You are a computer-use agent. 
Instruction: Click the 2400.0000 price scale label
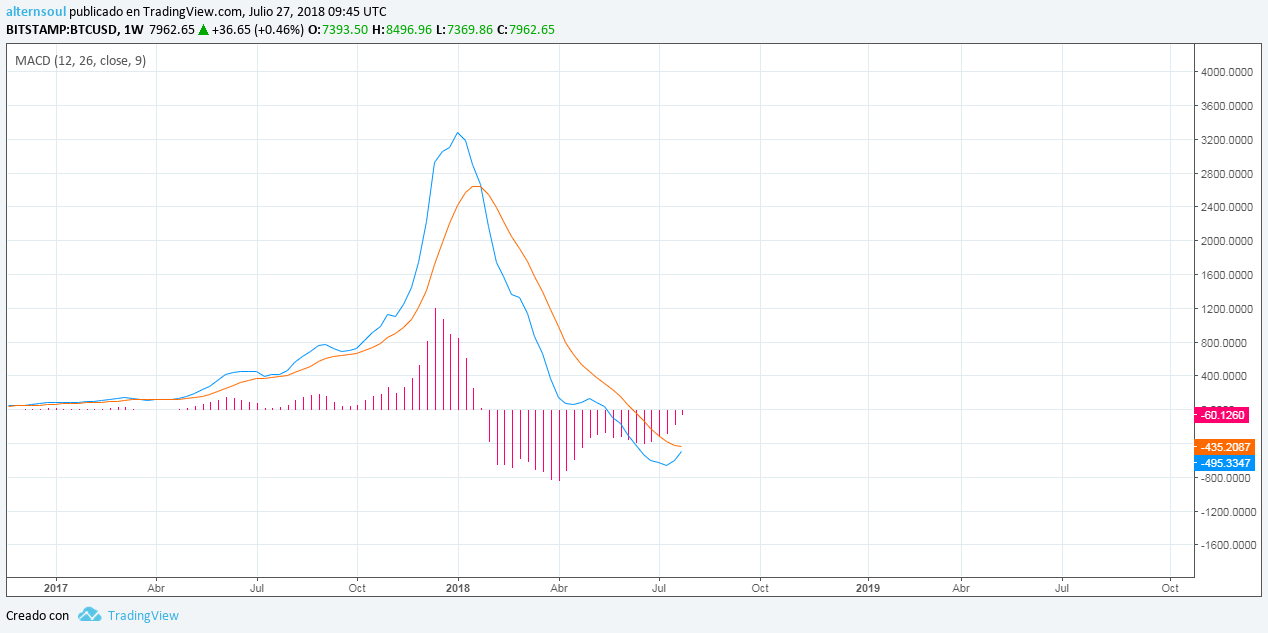[1227, 207]
